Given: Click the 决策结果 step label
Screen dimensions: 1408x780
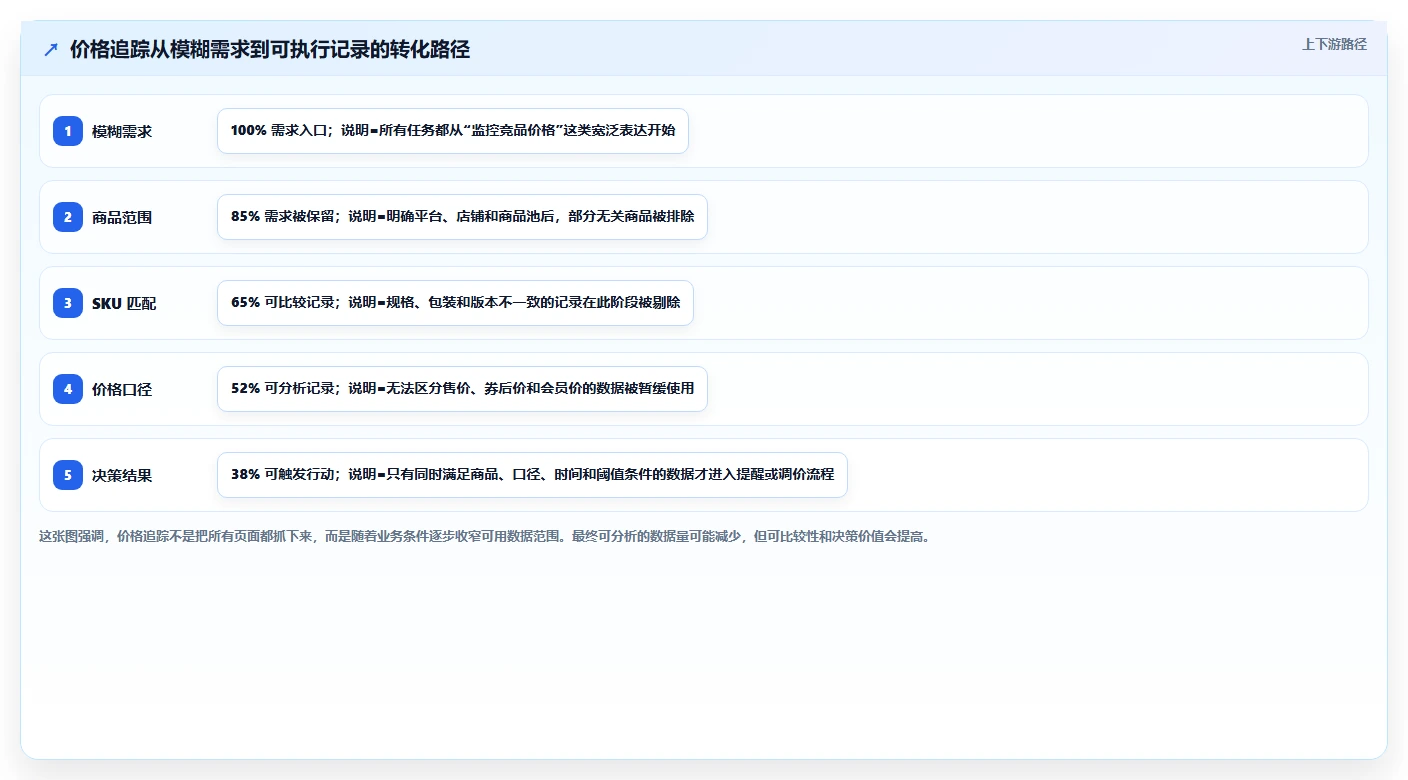Looking at the screenshot, I should pos(122,475).
